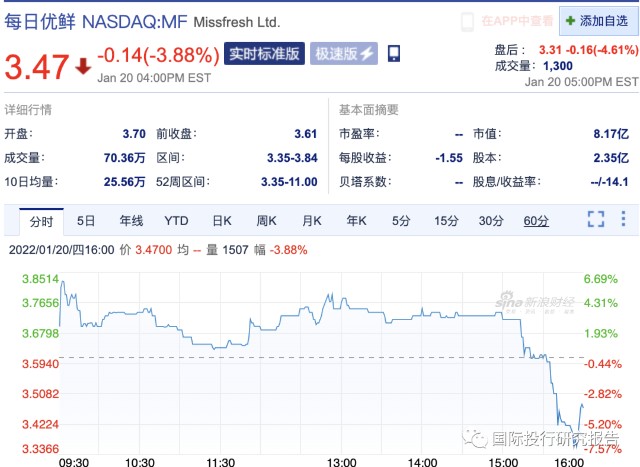Click the 10-day average volume 25.56万
Image resolution: width=640 pixels, height=467 pixels.
pyautogui.click(x=124, y=182)
